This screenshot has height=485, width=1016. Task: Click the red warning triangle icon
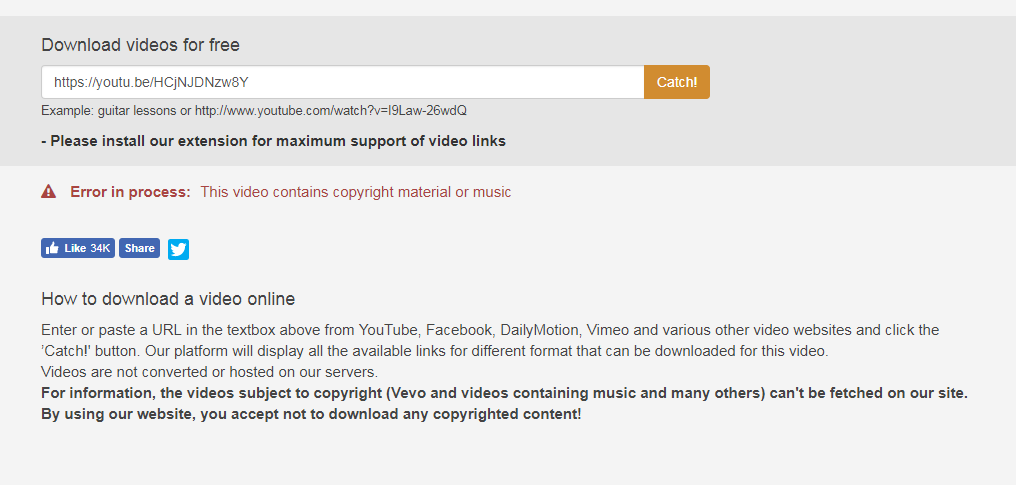tap(48, 191)
